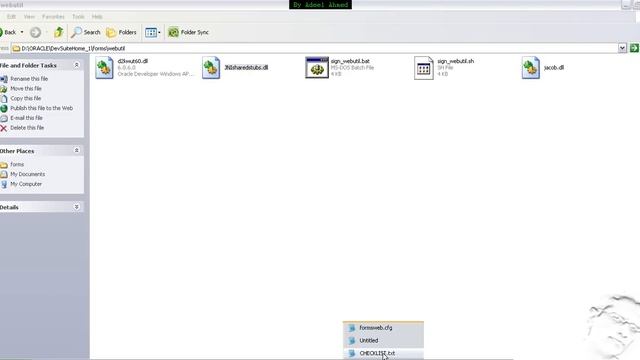Collapse the Other Places panel
Screen dimensions: 640x360
click(x=76, y=151)
